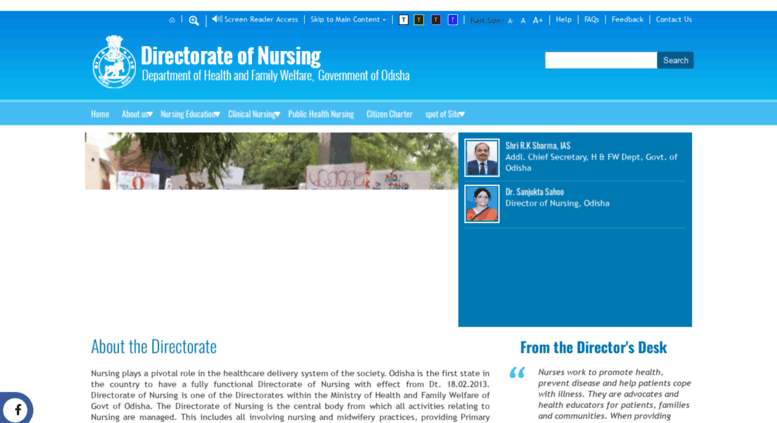Click 'Director of Nursing, Odisha' text

point(557,203)
